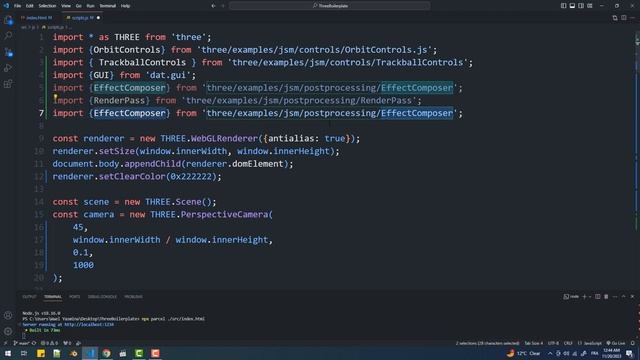The width and height of the screenshot is (640, 360).
Task: Open the Edit menu
Action: [29, 6]
